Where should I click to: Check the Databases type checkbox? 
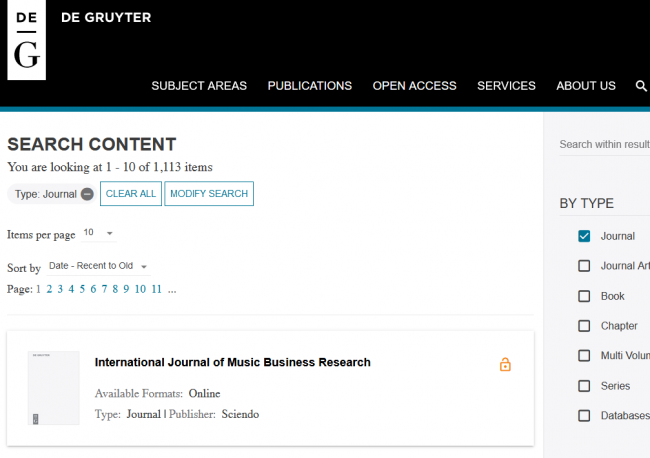tap(584, 416)
